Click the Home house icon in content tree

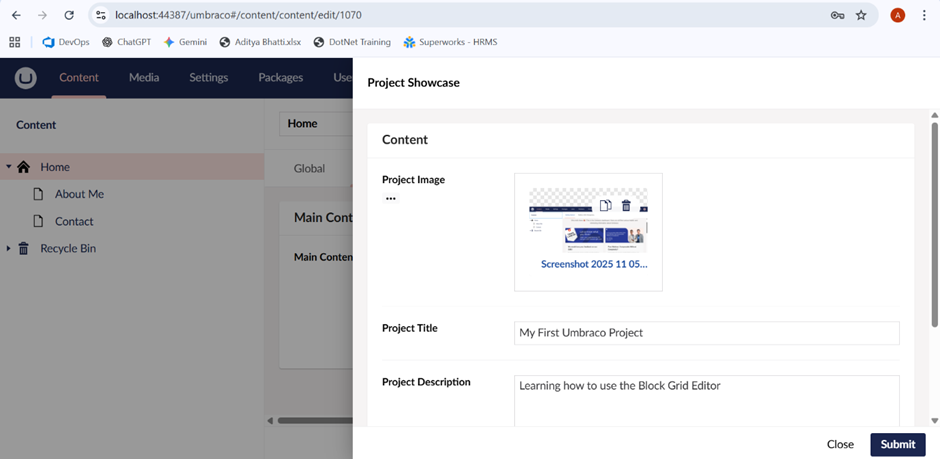(24, 167)
